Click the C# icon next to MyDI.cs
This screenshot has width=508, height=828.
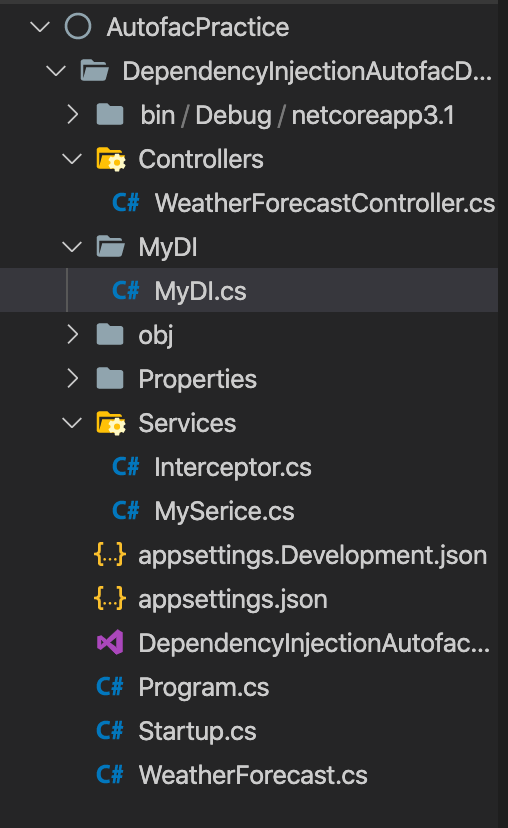point(126,290)
